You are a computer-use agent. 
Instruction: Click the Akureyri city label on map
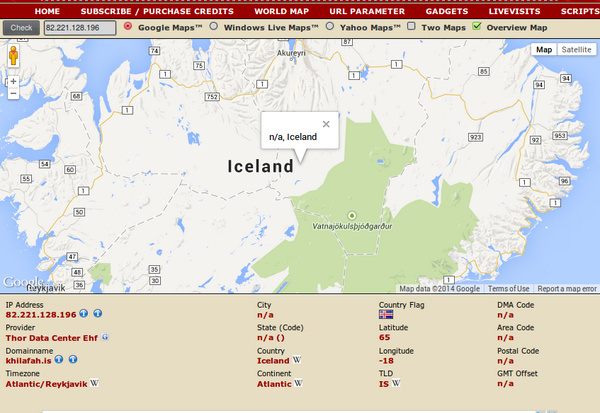(x=291, y=53)
